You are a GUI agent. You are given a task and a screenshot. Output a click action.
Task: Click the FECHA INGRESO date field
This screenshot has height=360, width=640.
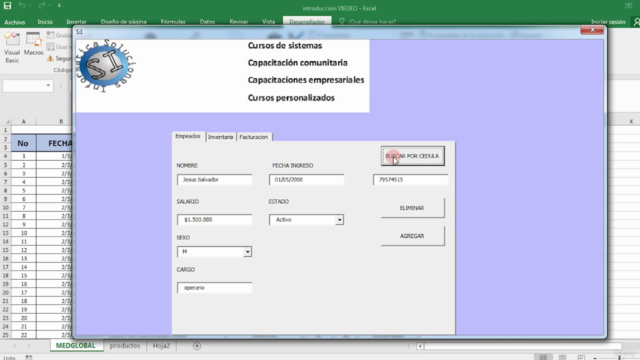(x=307, y=180)
